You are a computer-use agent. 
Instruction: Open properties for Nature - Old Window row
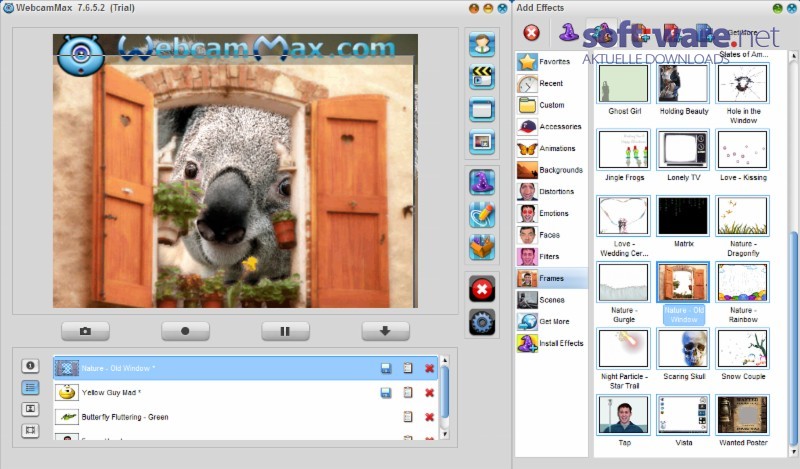point(408,368)
